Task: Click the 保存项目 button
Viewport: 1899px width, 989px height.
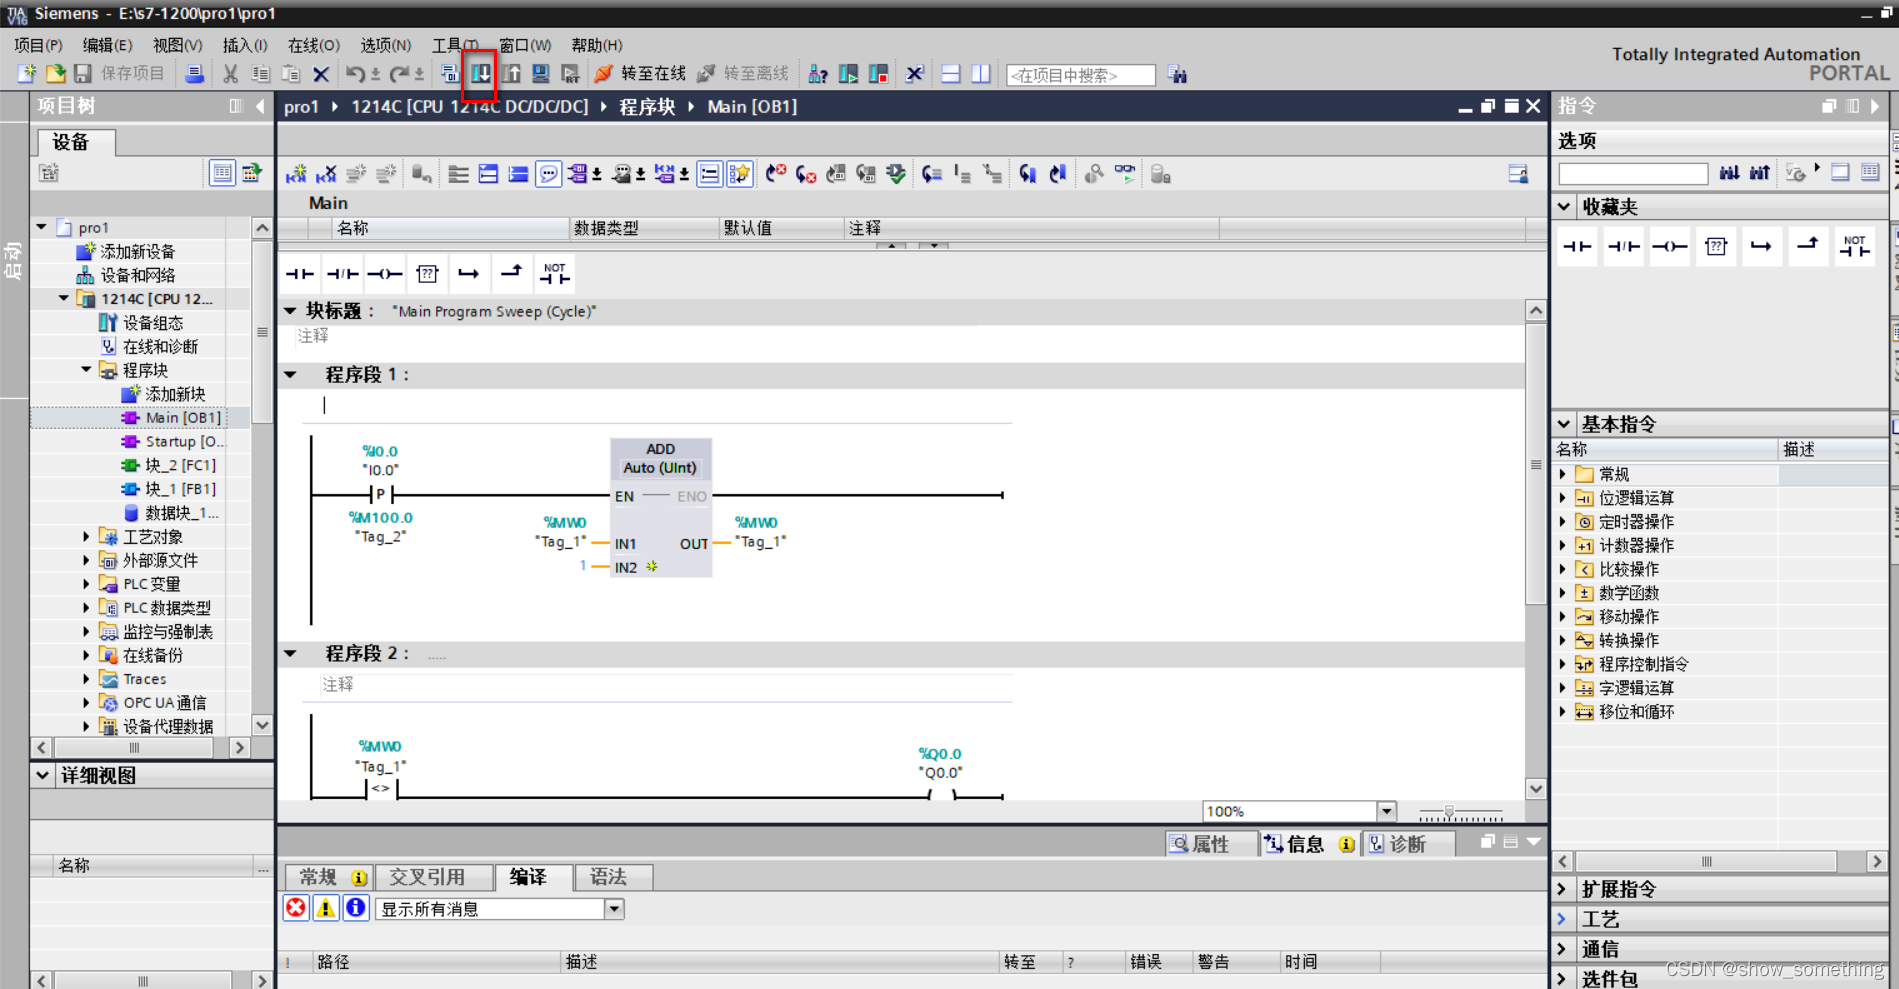Action: click(x=121, y=73)
